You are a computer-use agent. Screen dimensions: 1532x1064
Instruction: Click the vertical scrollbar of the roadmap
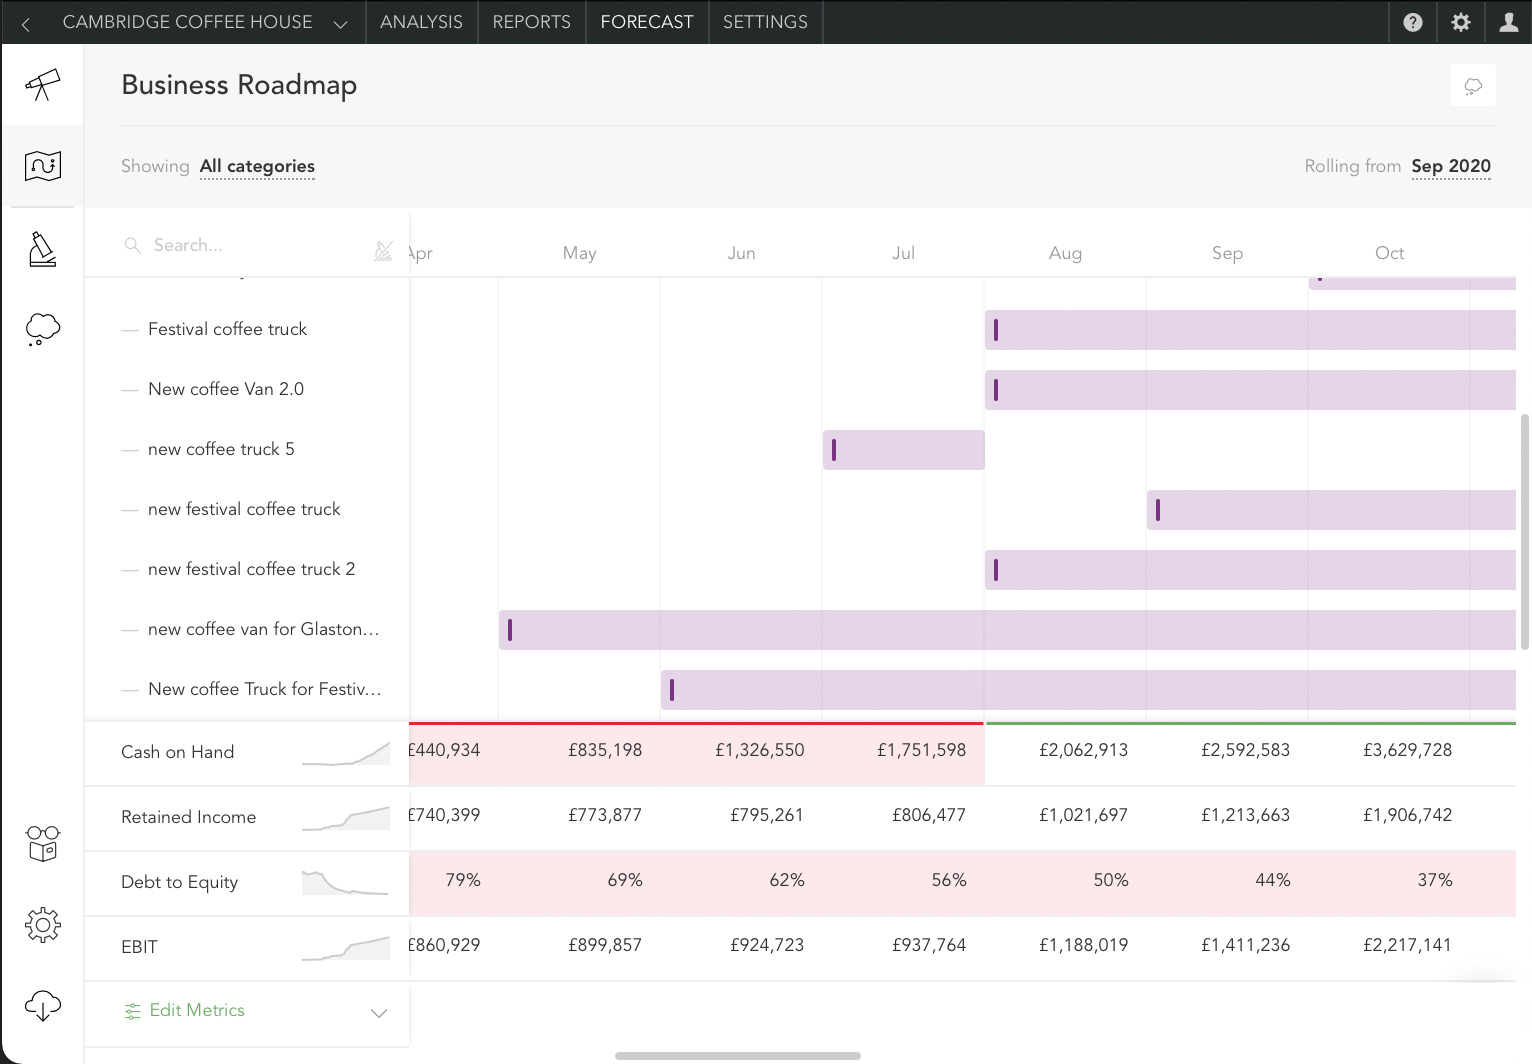click(x=1524, y=532)
